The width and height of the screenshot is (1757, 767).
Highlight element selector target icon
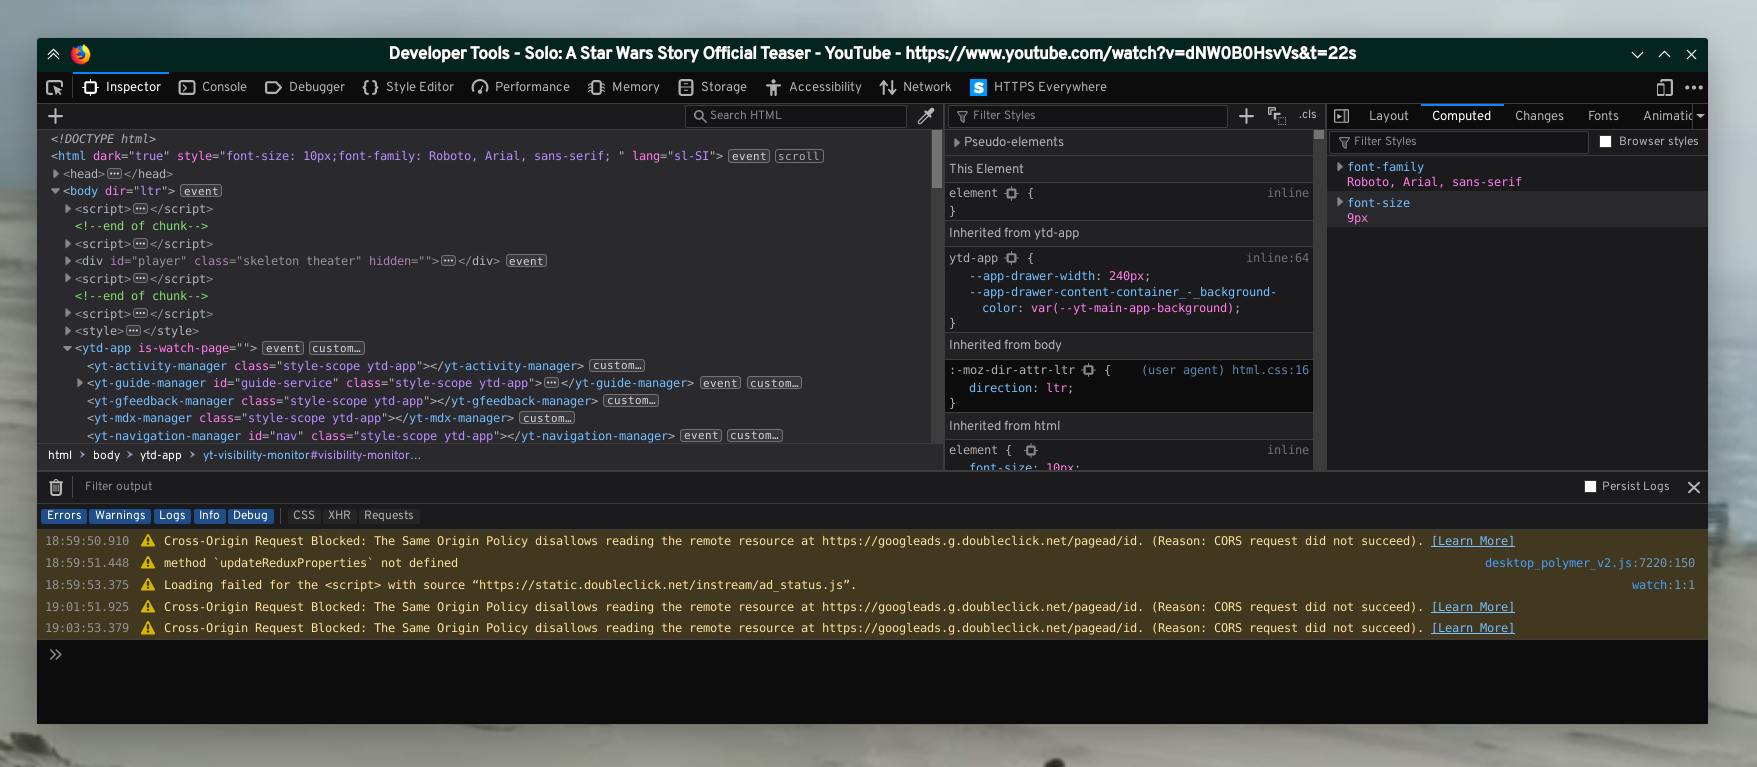pyautogui.click(x=1011, y=194)
